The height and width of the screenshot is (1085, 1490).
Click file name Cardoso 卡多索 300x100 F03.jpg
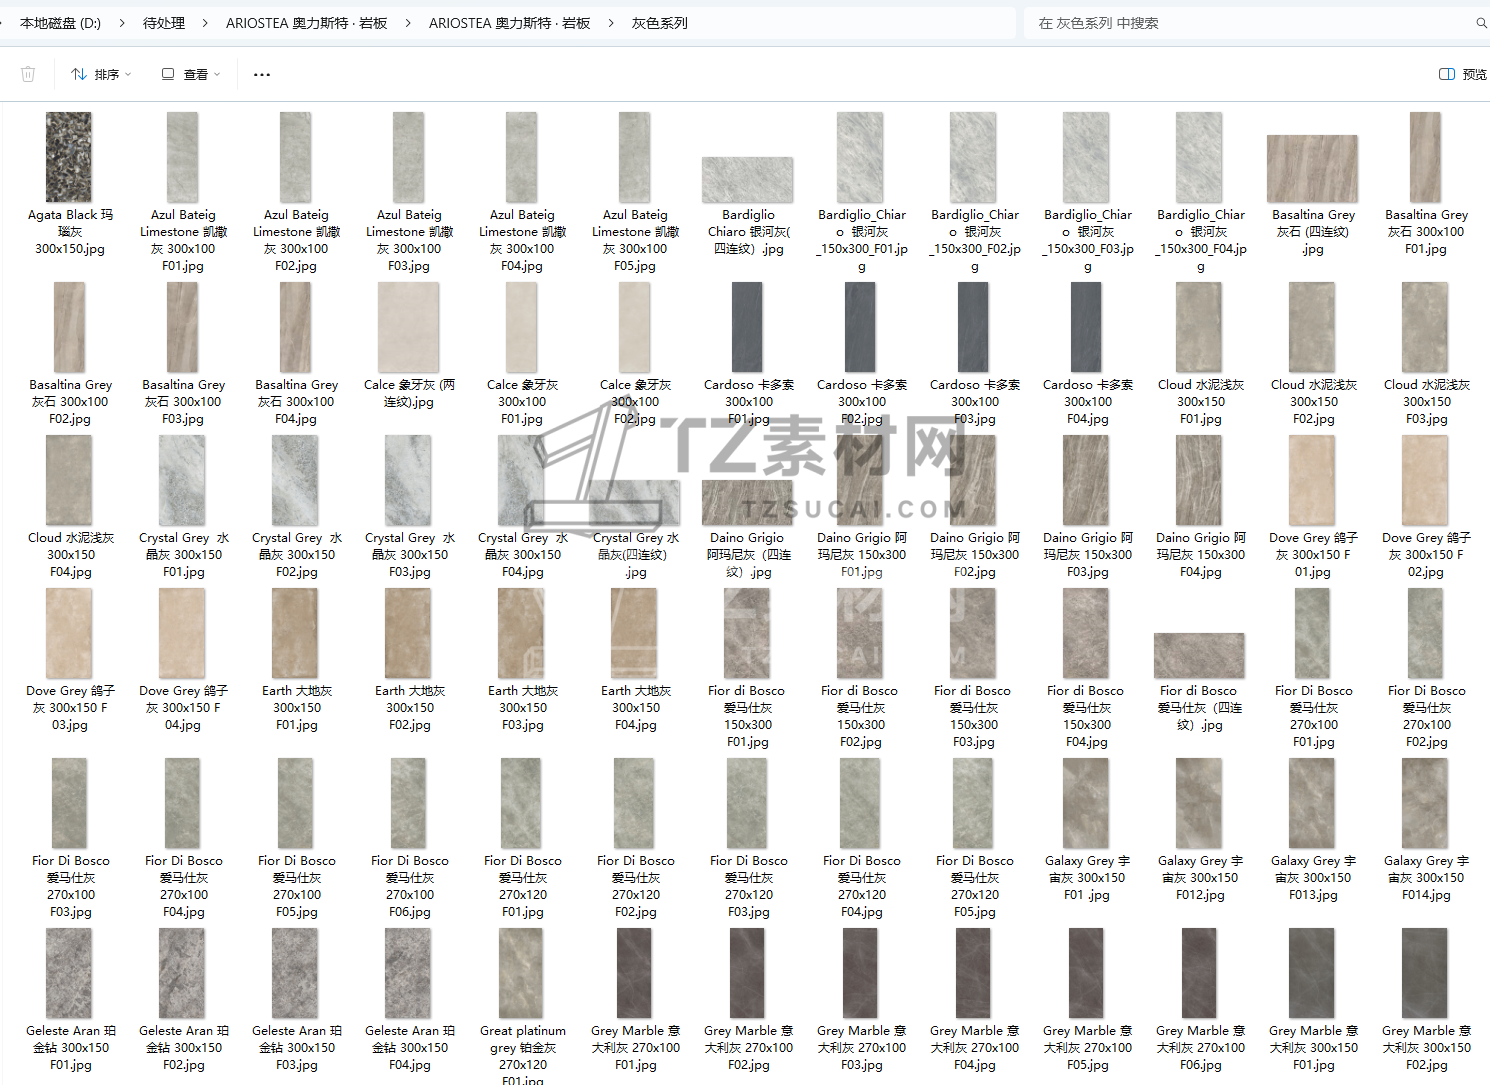(975, 402)
